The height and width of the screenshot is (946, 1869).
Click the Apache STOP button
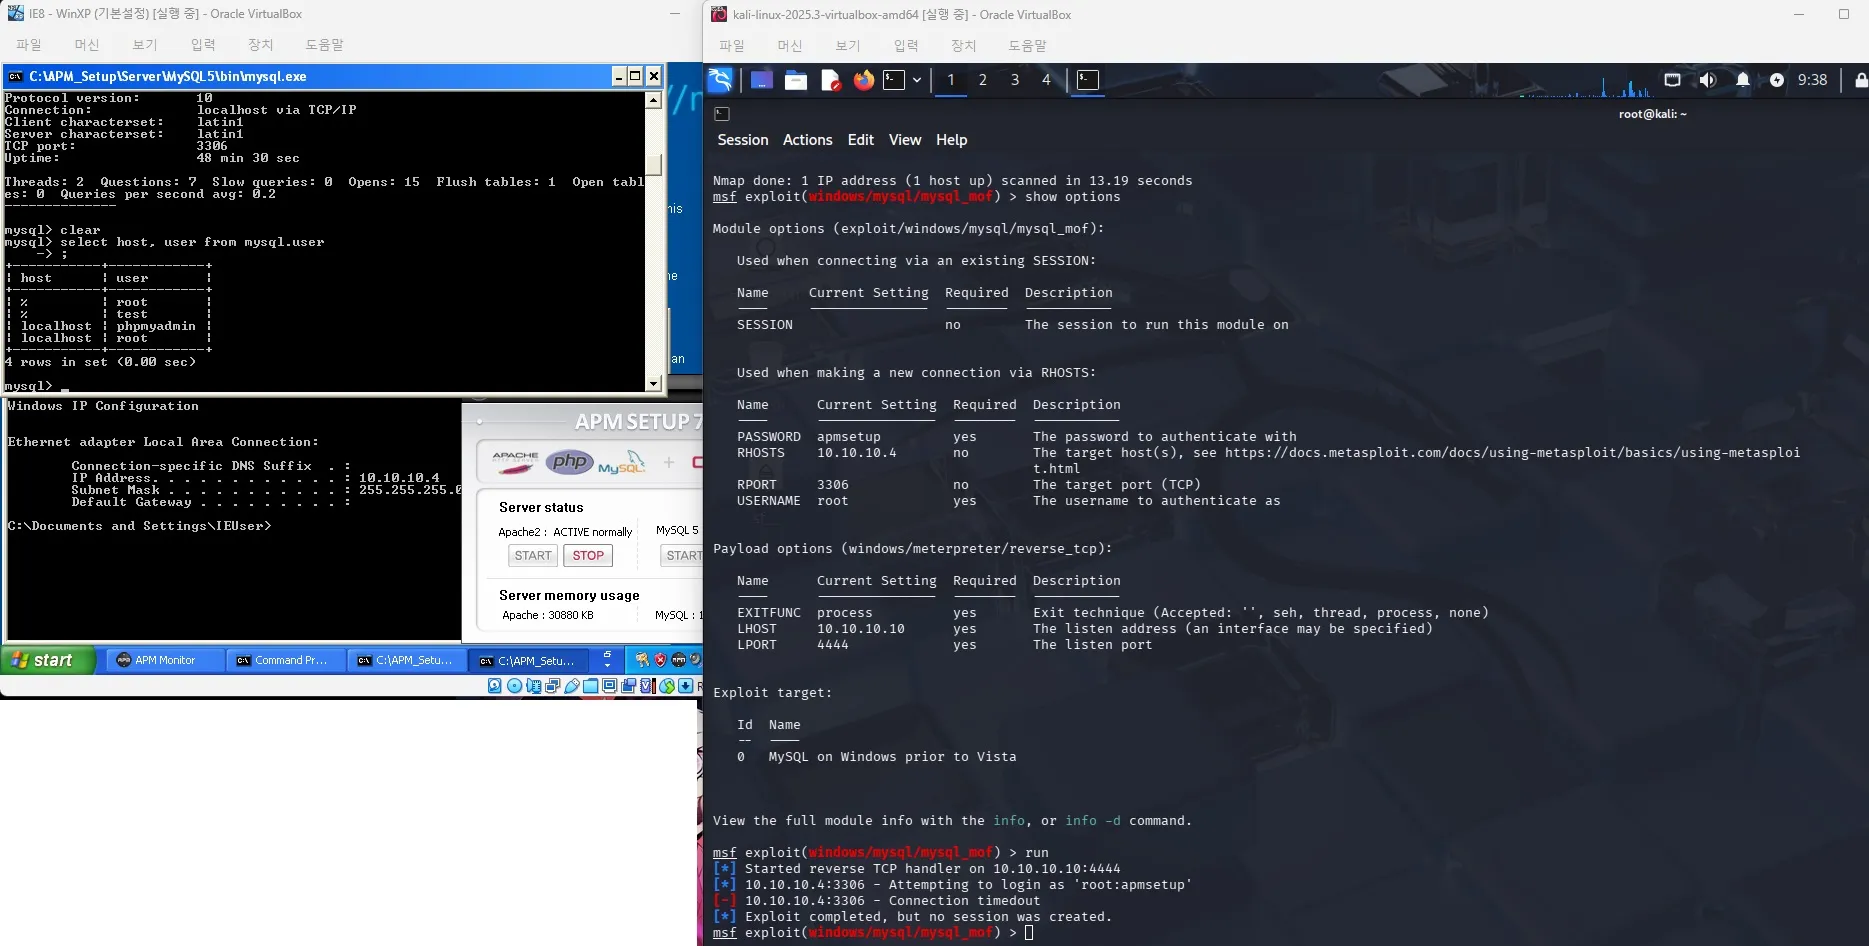coord(588,556)
